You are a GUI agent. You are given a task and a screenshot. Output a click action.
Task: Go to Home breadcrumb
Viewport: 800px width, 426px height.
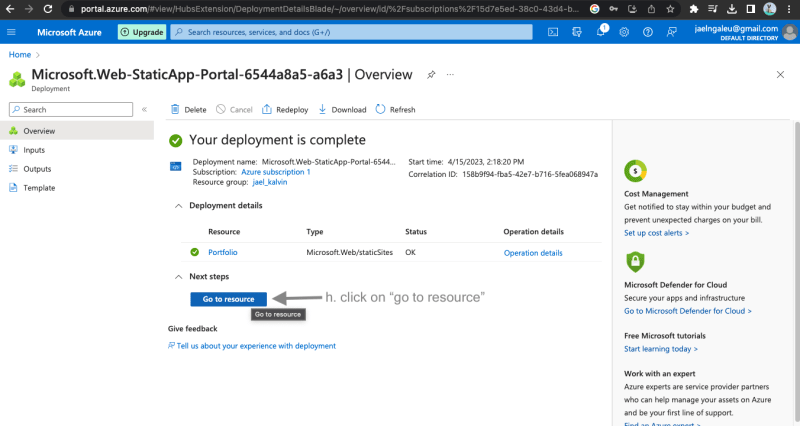pos(19,55)
